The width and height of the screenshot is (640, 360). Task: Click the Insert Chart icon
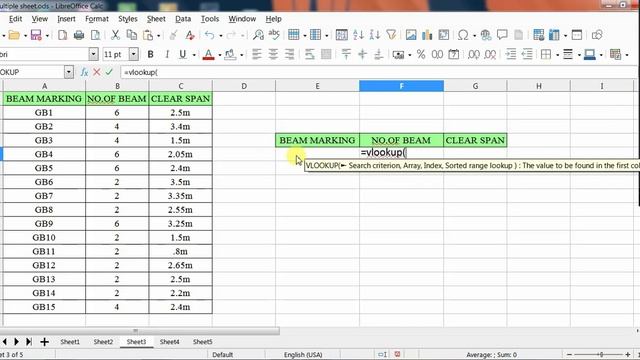tap(427, 36)
